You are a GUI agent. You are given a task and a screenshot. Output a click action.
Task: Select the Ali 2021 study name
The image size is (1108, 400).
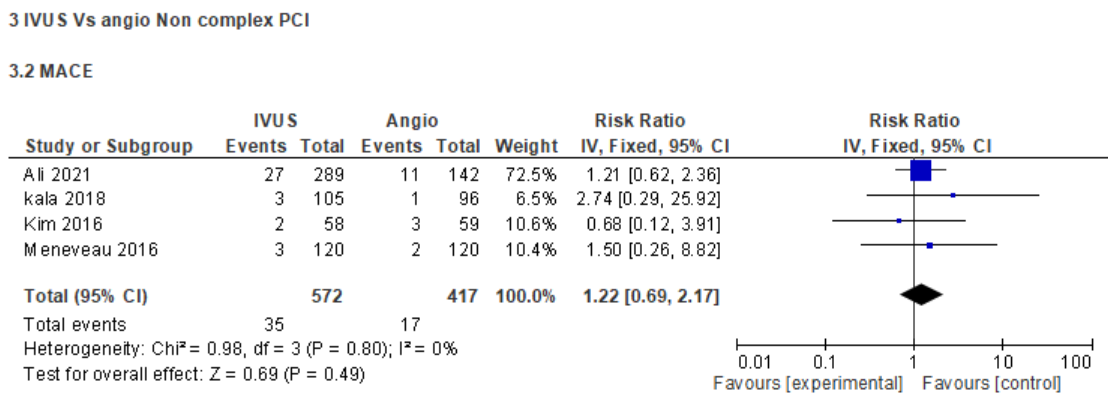click(46, 171)
